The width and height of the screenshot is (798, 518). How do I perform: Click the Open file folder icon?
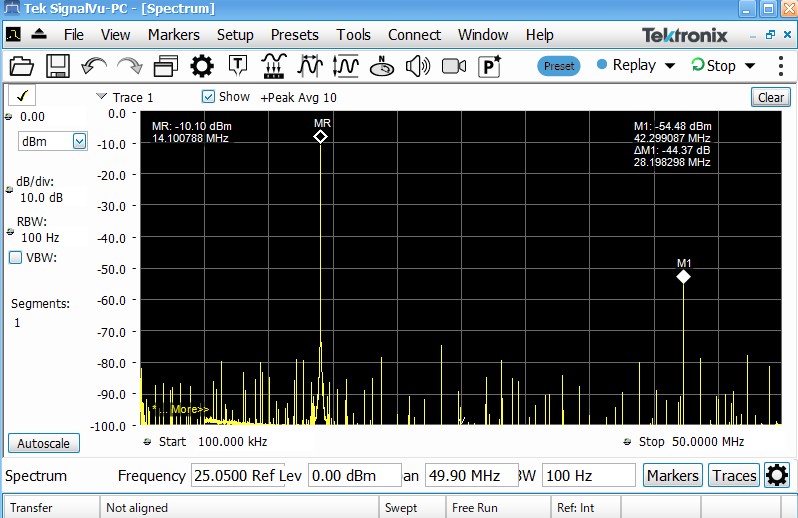22,67
